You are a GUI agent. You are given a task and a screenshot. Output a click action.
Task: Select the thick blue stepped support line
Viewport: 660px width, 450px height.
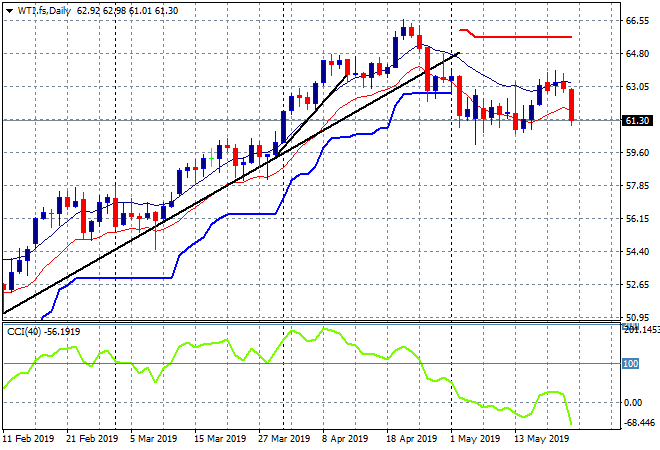click(253, 214)
